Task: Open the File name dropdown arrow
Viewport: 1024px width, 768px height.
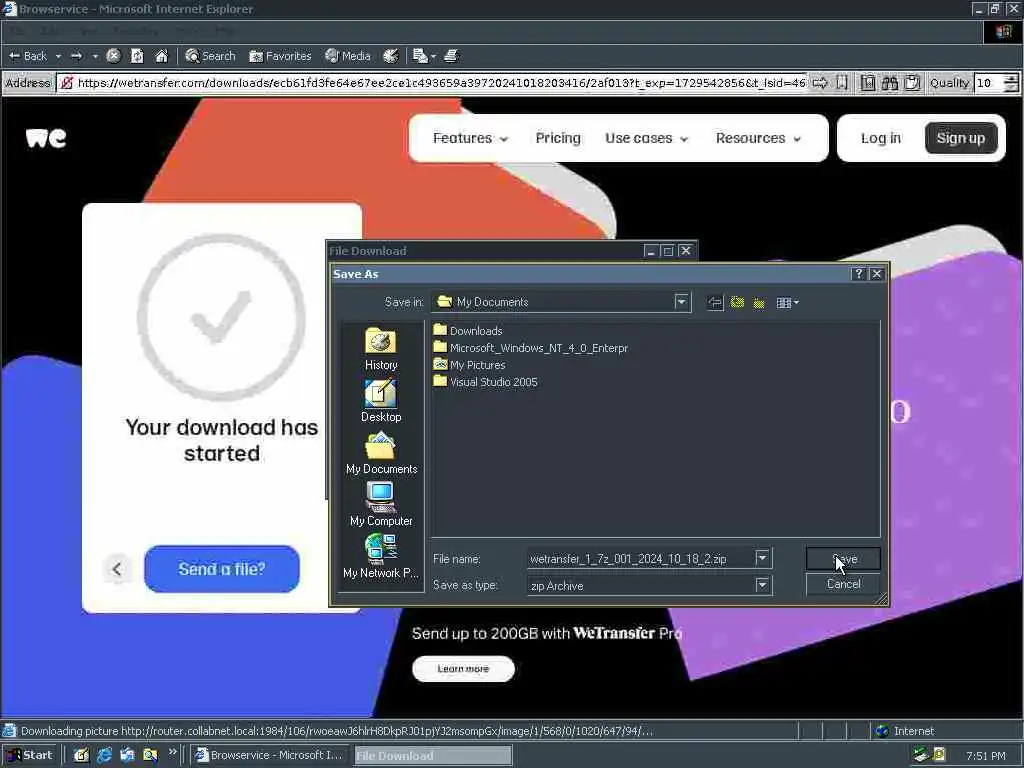Action: (x=762, y=558)
